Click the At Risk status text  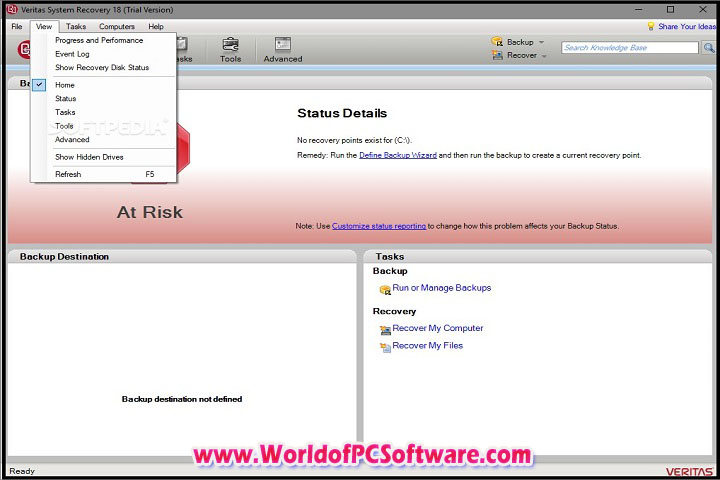click(x=150, y=212)
